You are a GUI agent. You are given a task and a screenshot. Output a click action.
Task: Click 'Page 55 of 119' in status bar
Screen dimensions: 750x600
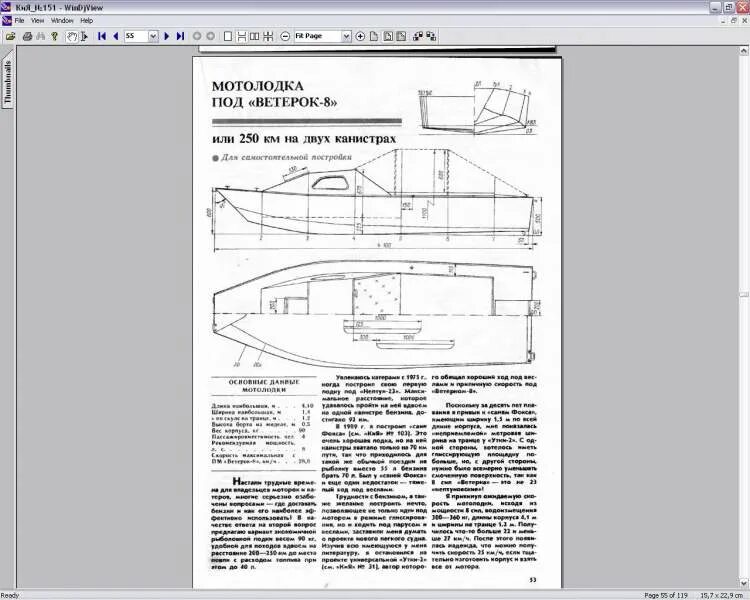pyautogui.click(x=665, y=595)
